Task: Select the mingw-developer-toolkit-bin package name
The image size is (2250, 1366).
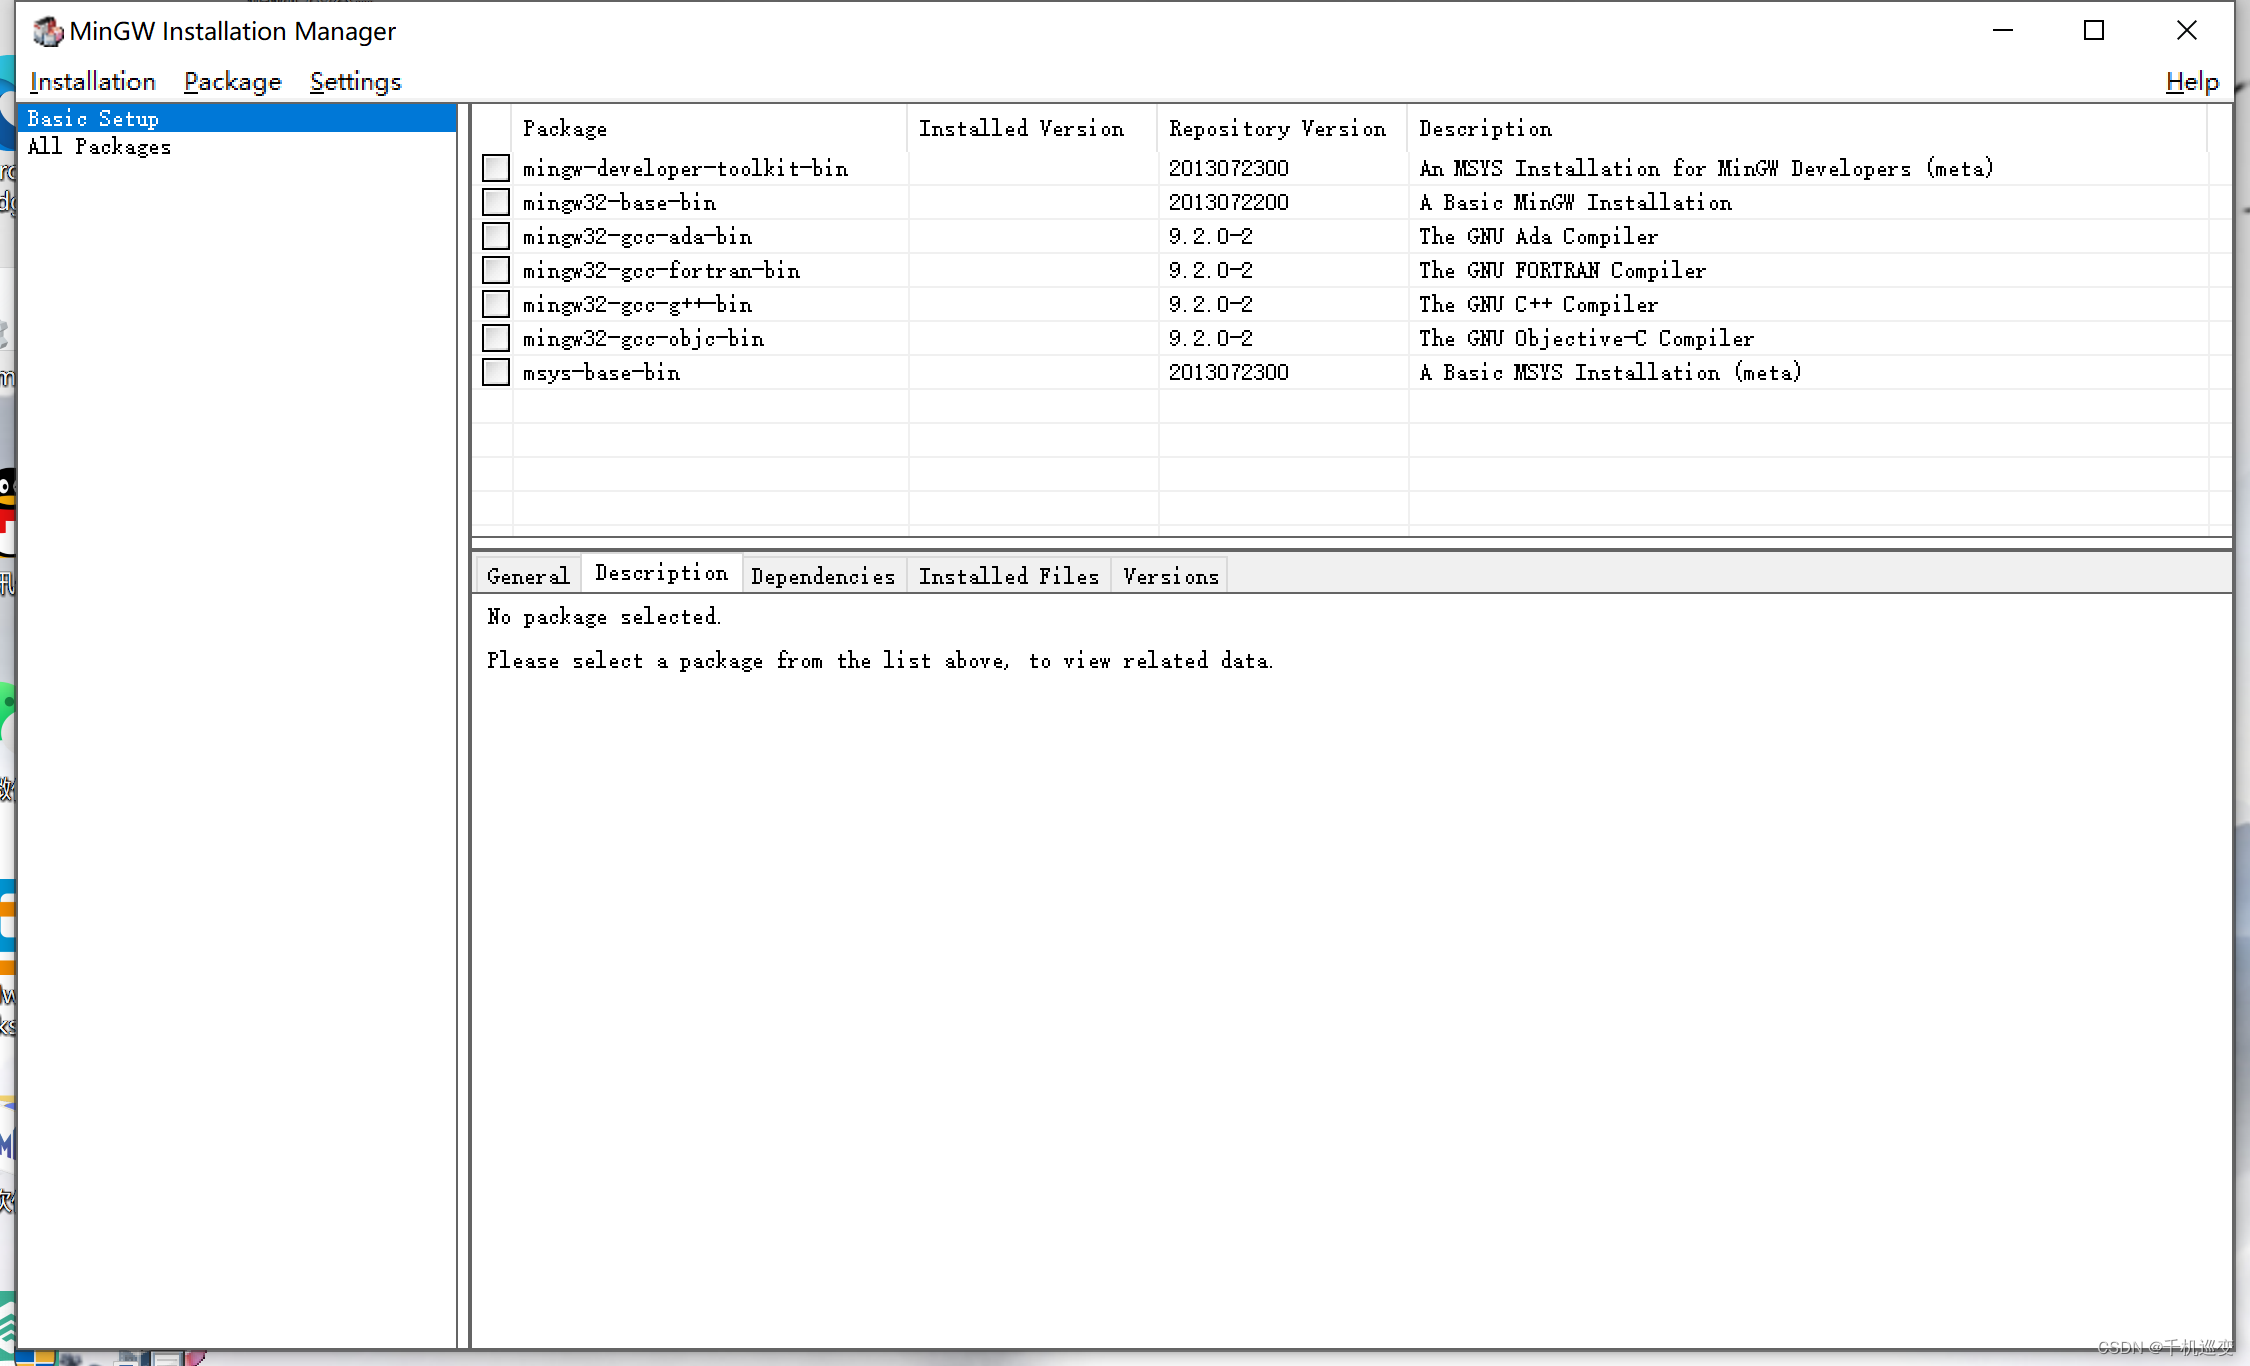Action: [x=685, y=168]
